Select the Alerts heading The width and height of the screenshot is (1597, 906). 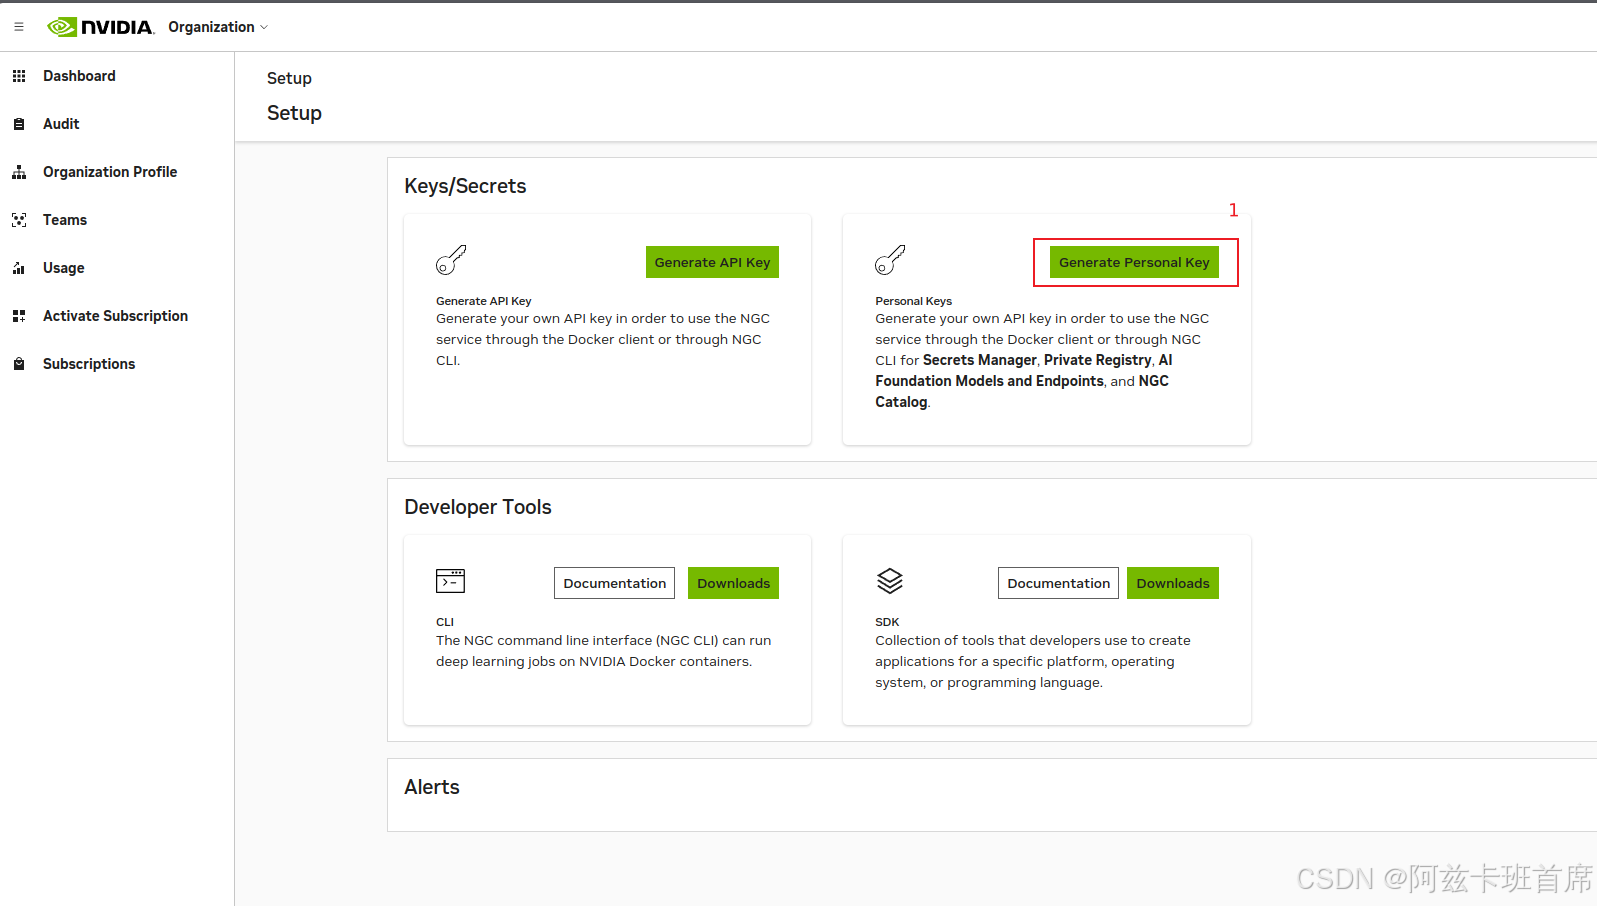pos(432,787)
